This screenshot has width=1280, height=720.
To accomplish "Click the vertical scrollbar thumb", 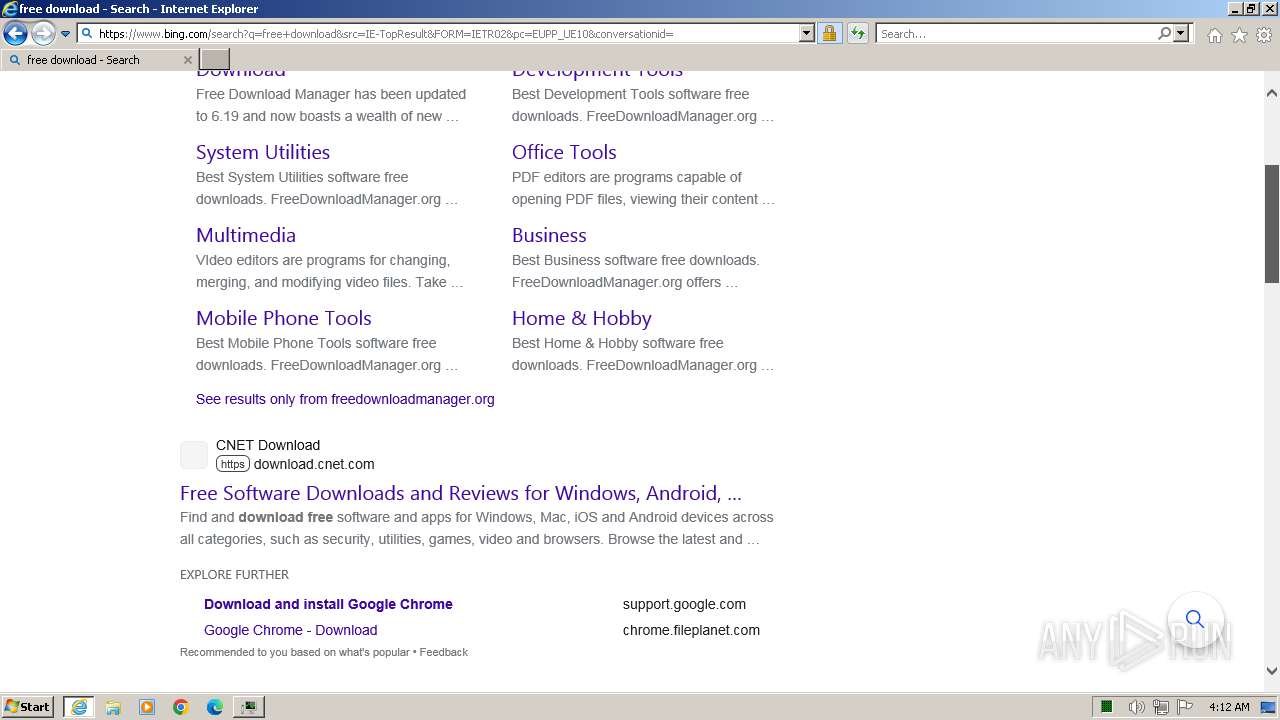I will point(1272,224).
